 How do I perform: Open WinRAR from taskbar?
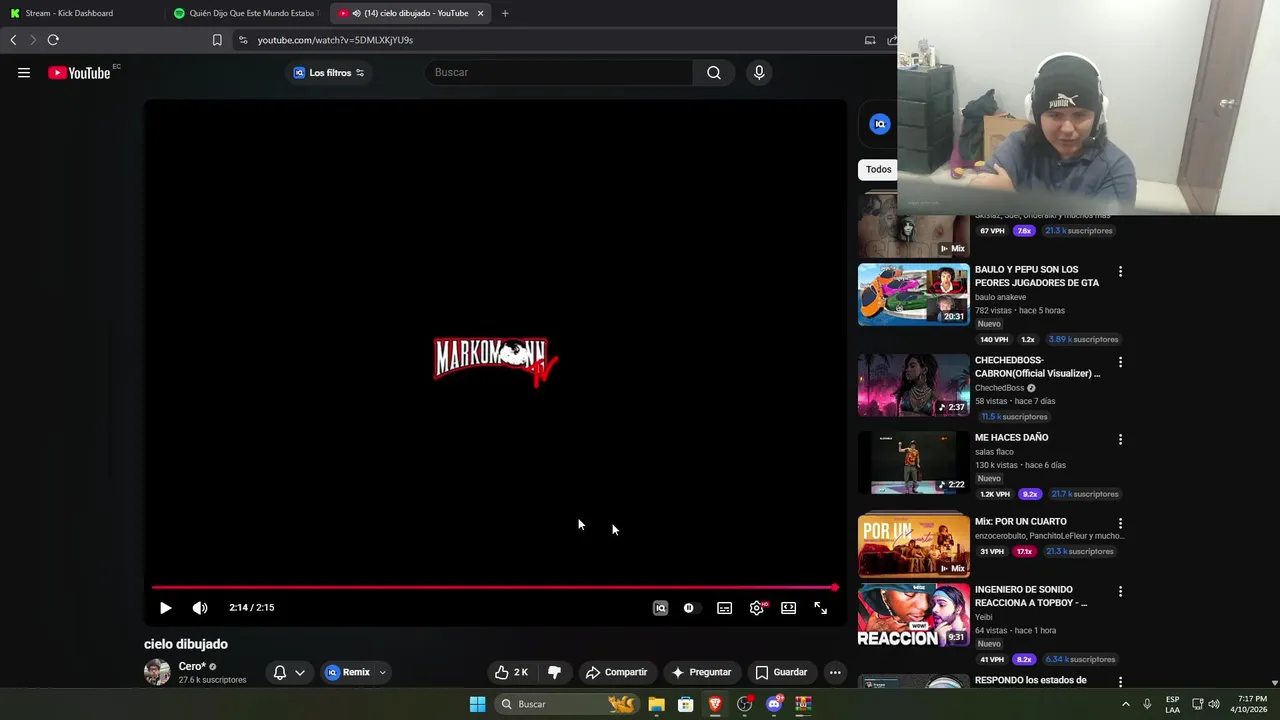tap(803, 704)
